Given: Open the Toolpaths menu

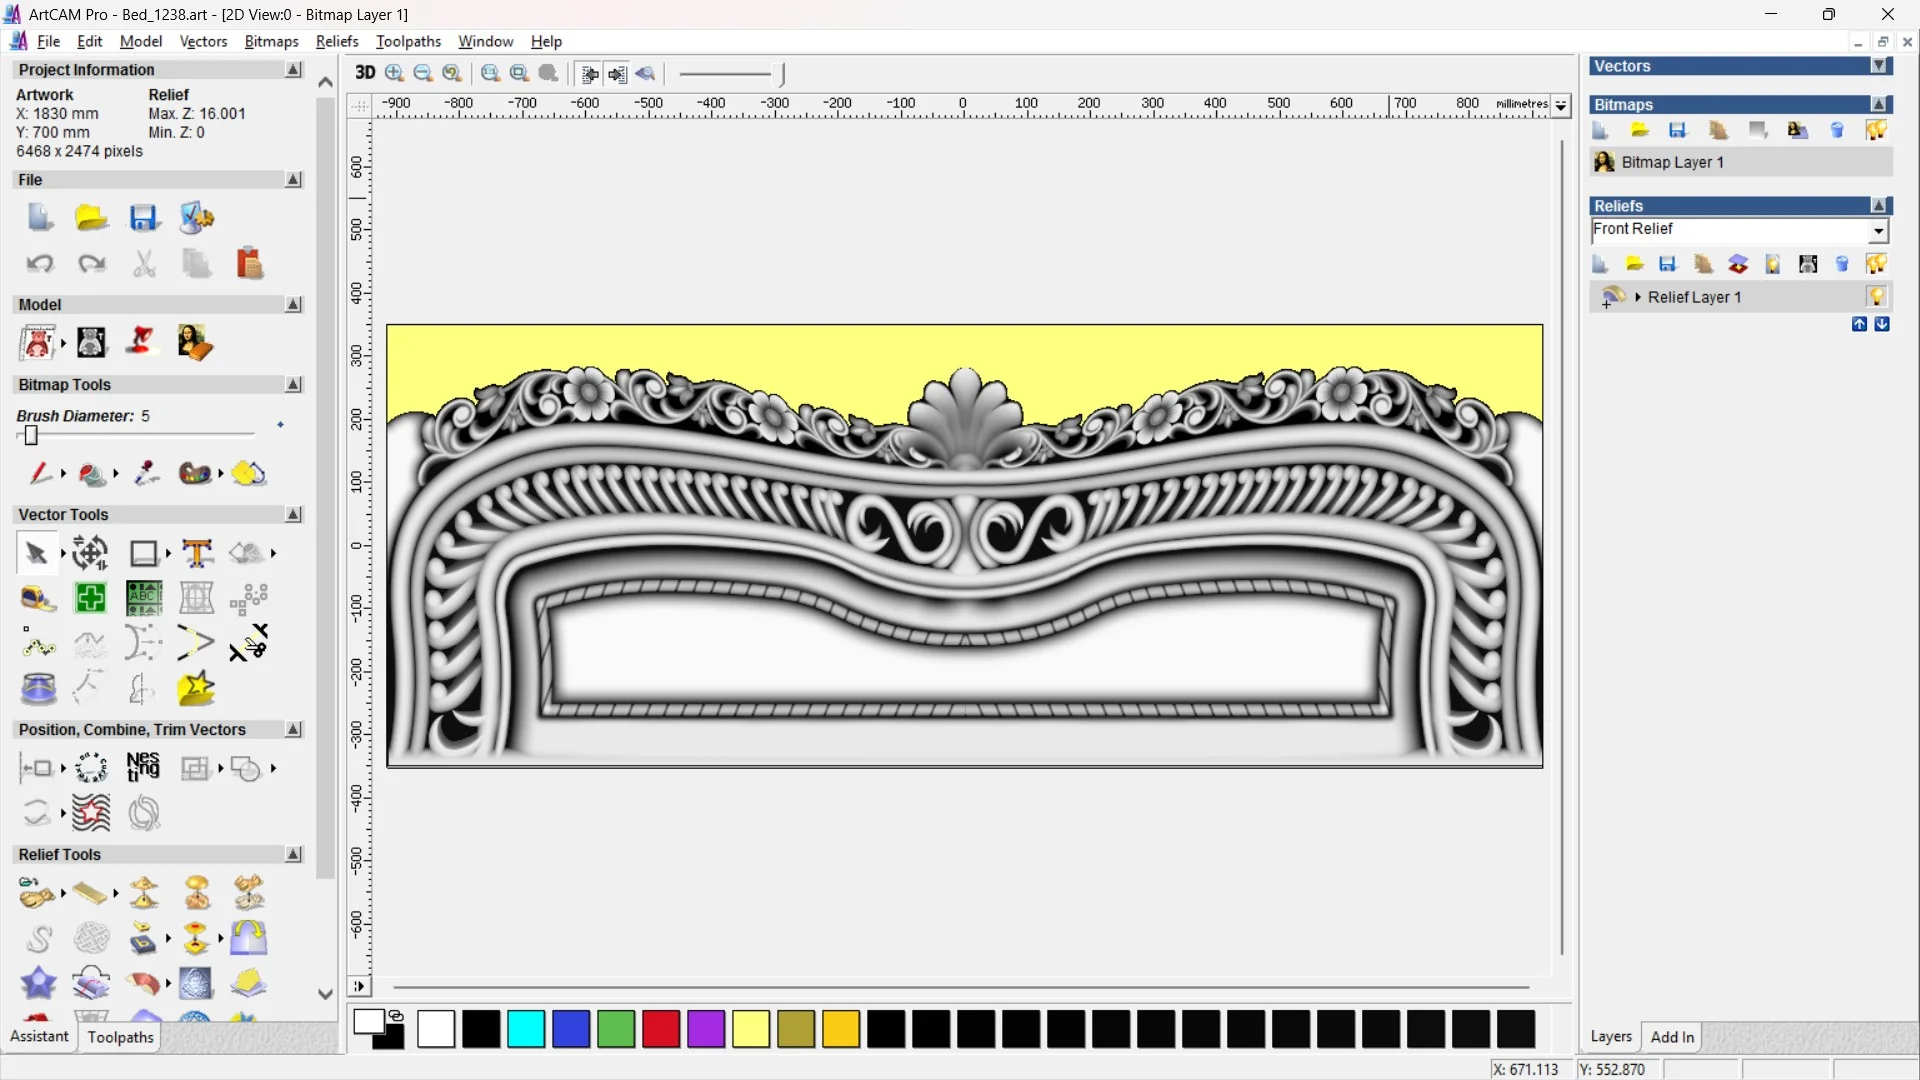Looking at the screenshot, I should 408,41.
